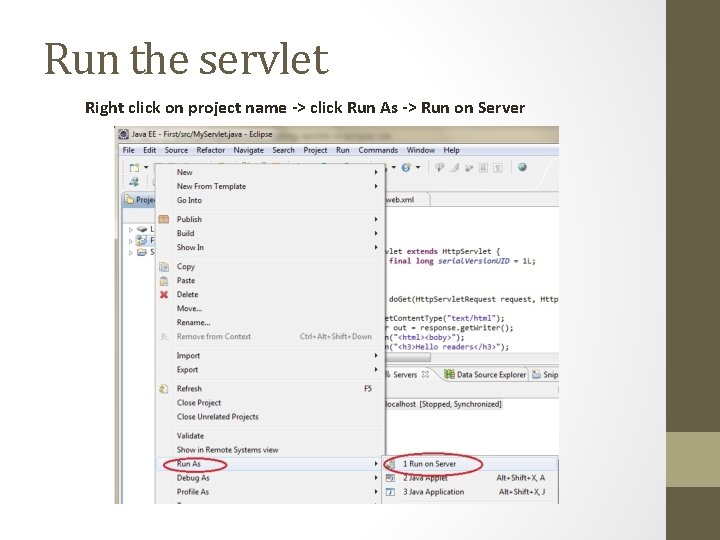Open the dropdown arrow beside the blue browser toolbar icon

click(418, 168)
